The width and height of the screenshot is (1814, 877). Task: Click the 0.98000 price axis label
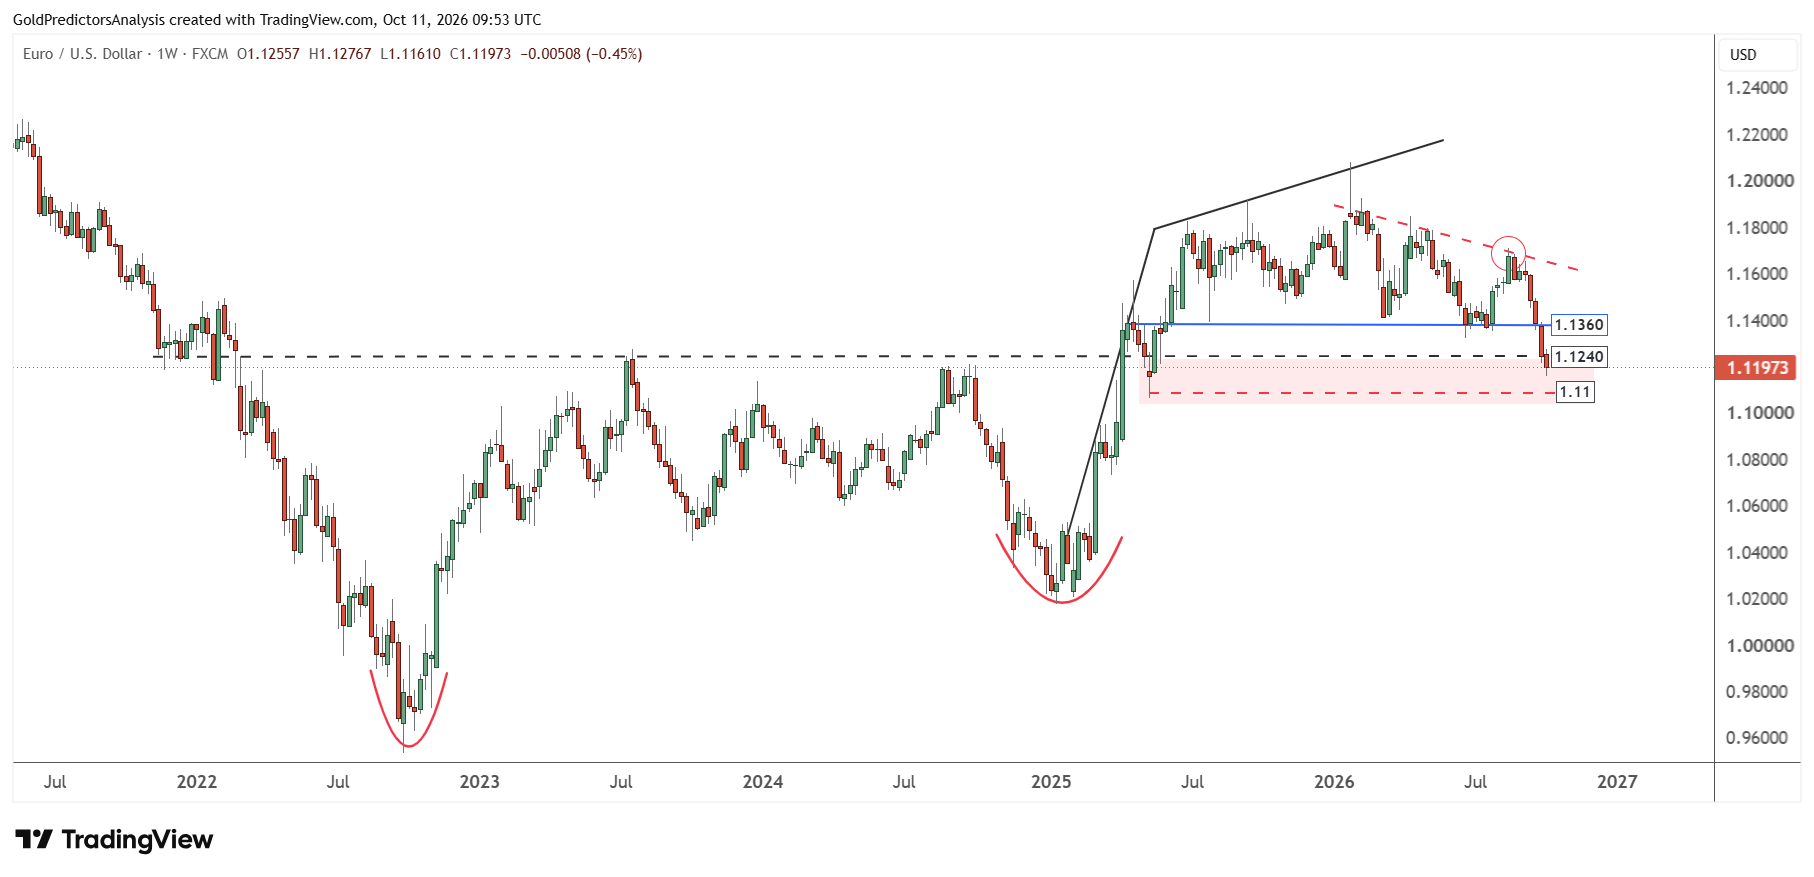1757,692
